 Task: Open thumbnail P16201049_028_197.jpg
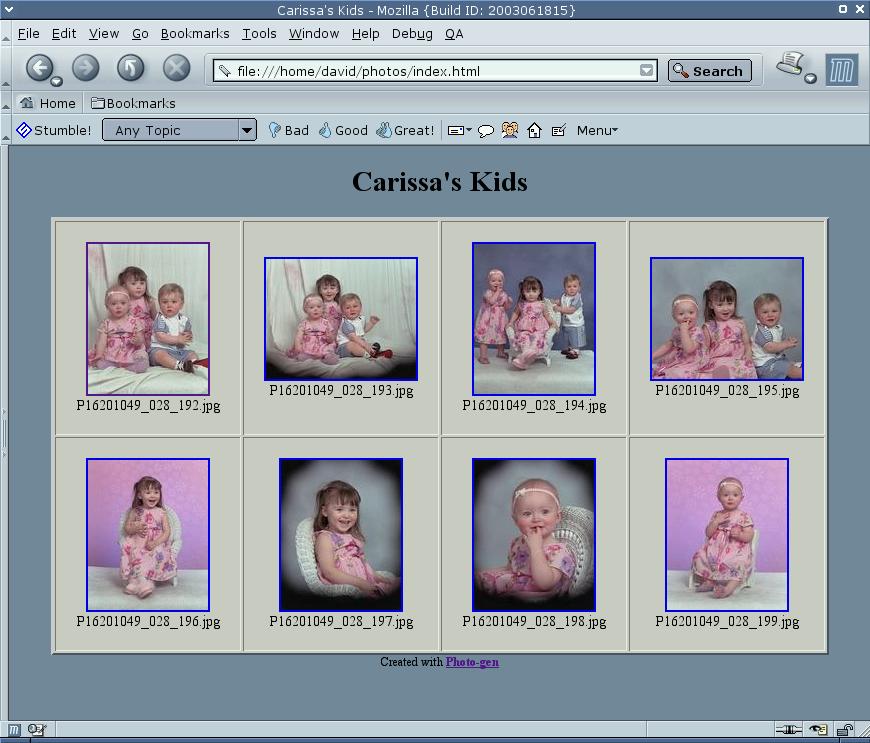click(x=341, y=534)
